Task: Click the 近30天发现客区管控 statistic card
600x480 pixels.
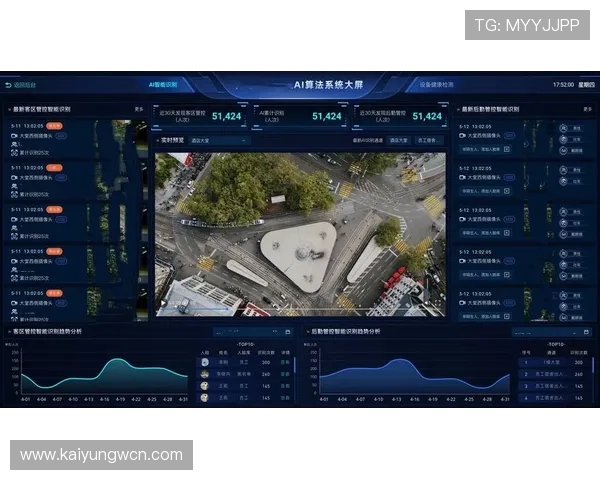Action: [x=200, y=116]
